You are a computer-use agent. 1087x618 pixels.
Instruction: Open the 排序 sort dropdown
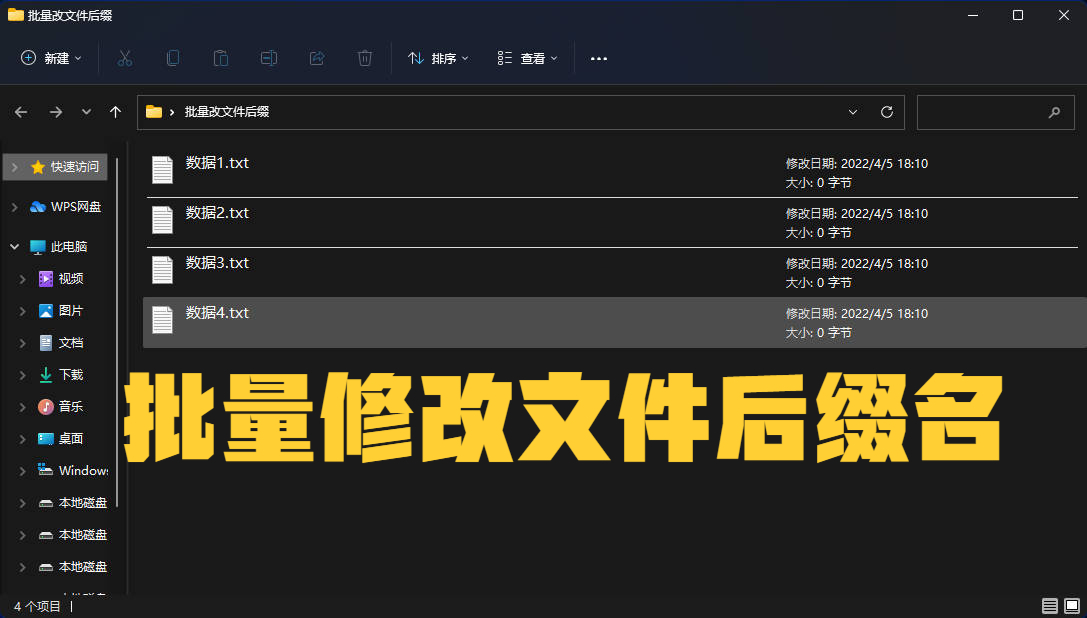[438, 58]
